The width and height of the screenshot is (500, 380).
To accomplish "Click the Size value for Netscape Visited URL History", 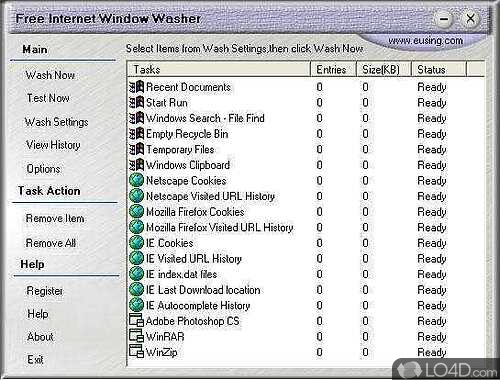I will [365, 196].
